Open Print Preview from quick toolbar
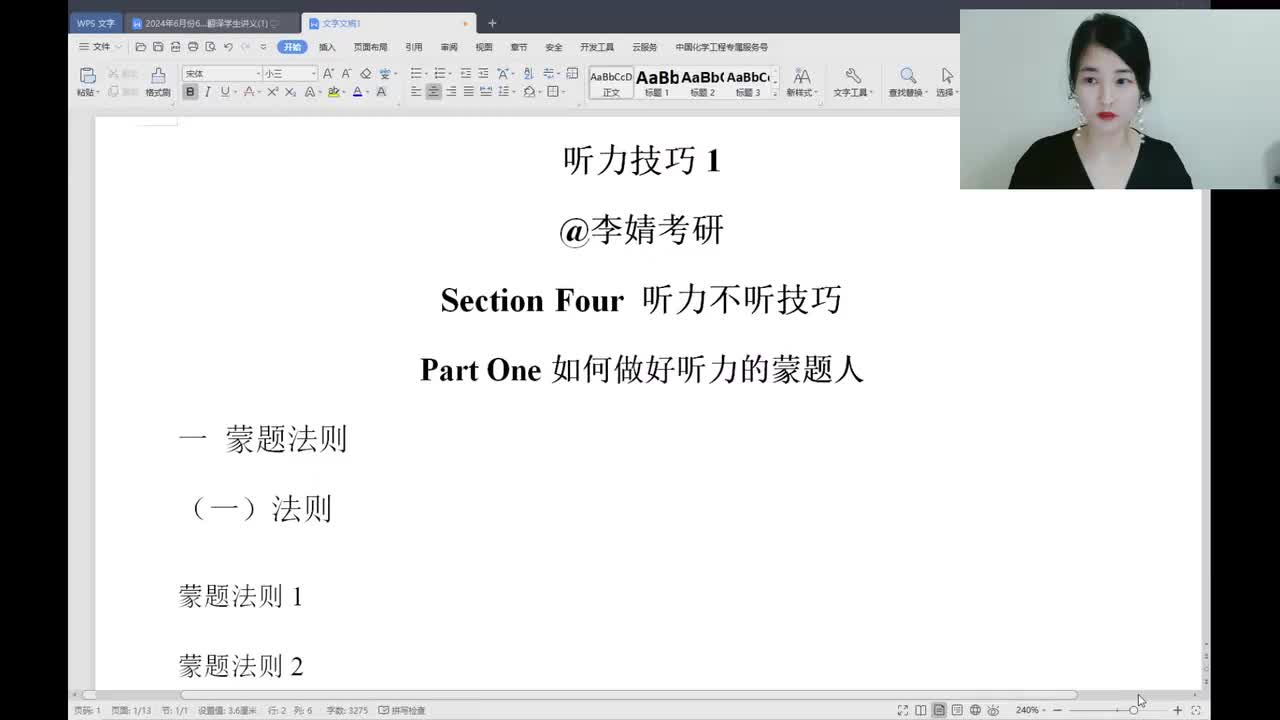Viewport: 1280px width, 720px height. pos(210,47)
